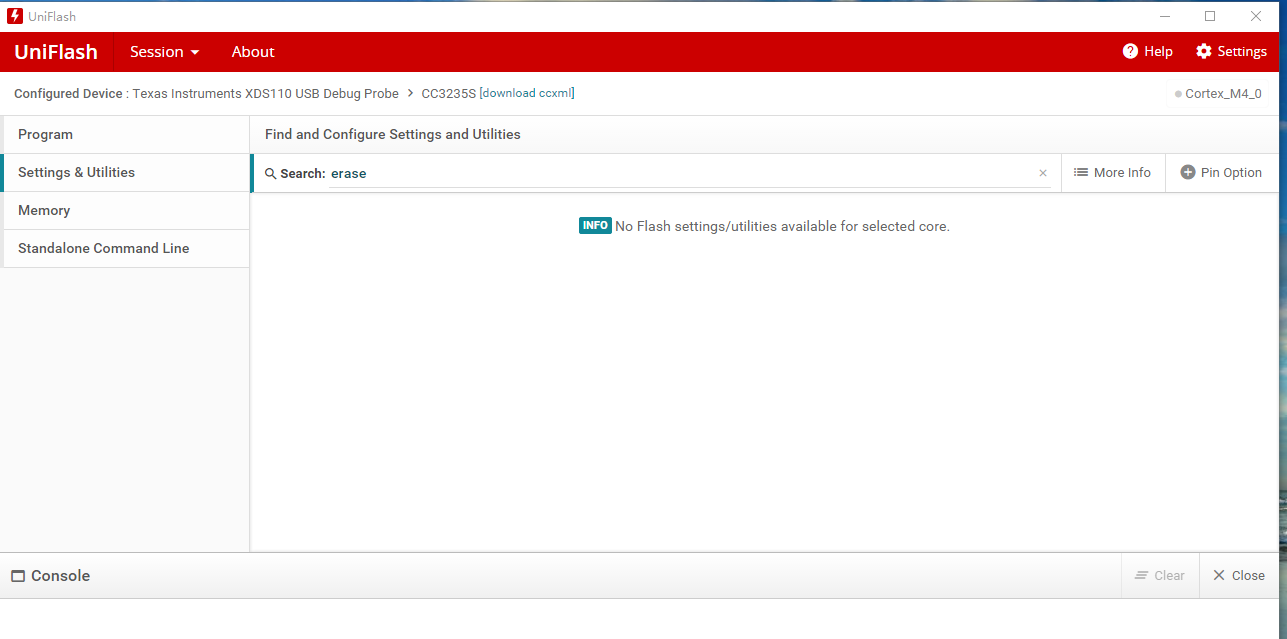Click the CC3235S device name

449,94
